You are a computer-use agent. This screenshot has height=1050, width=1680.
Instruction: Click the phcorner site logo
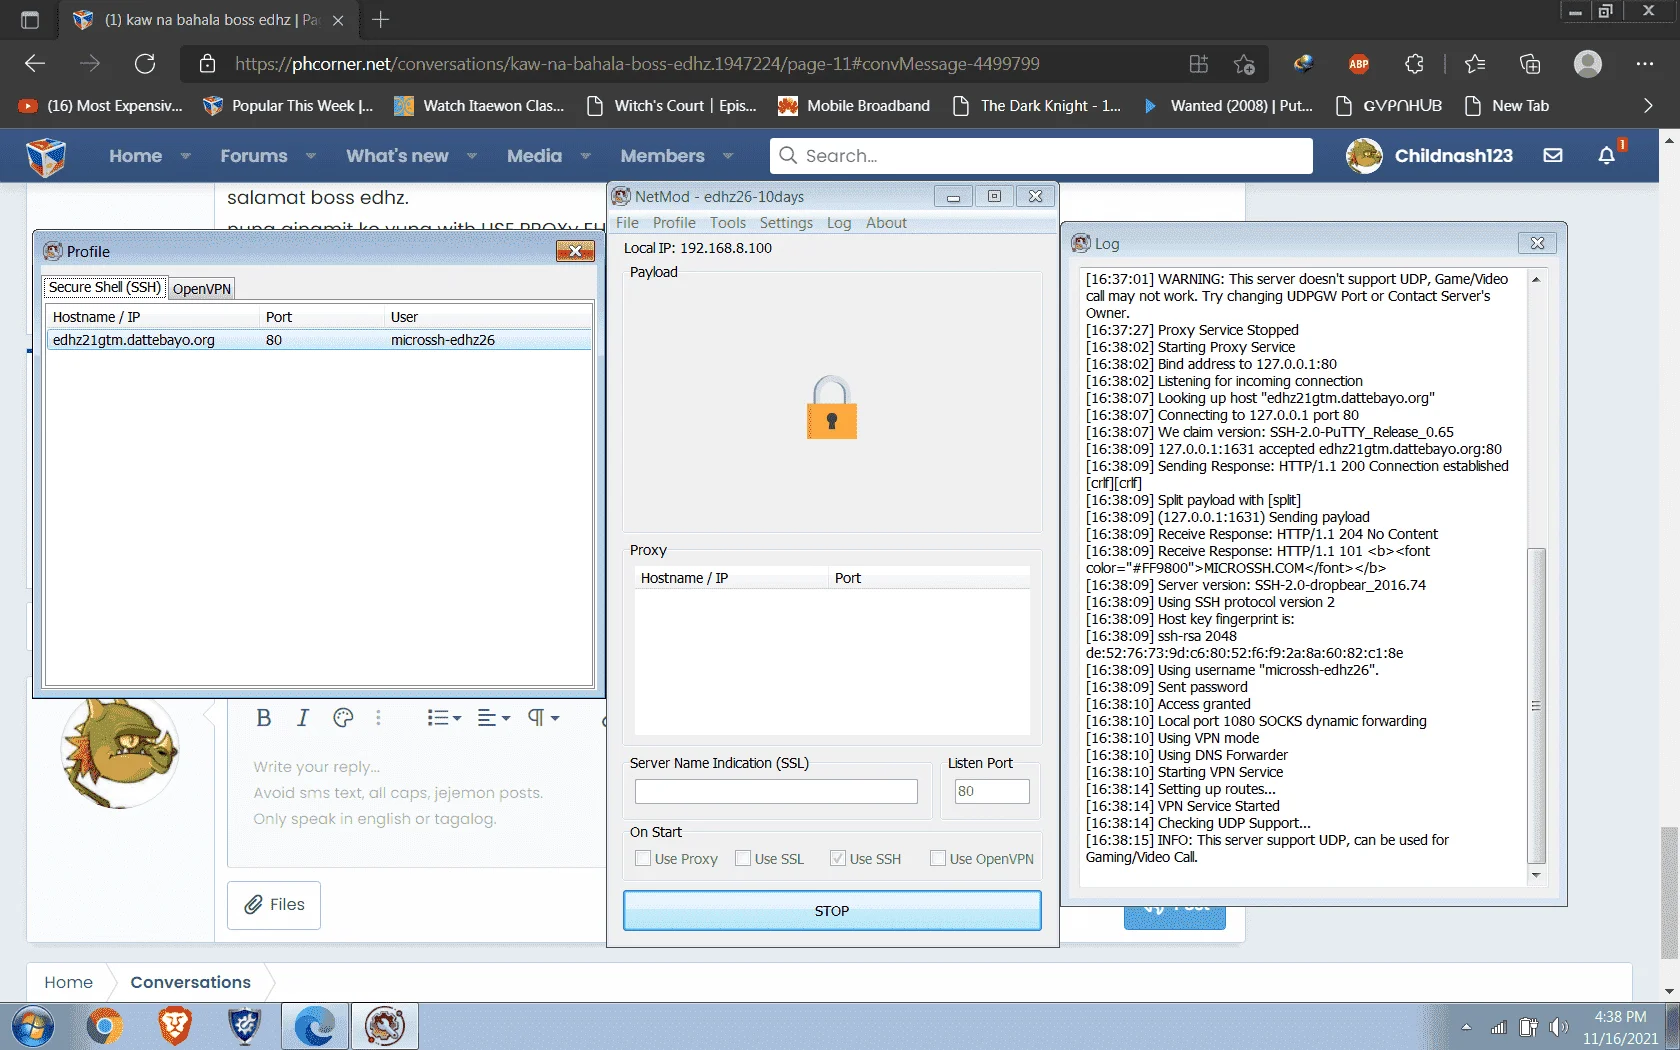46,156
